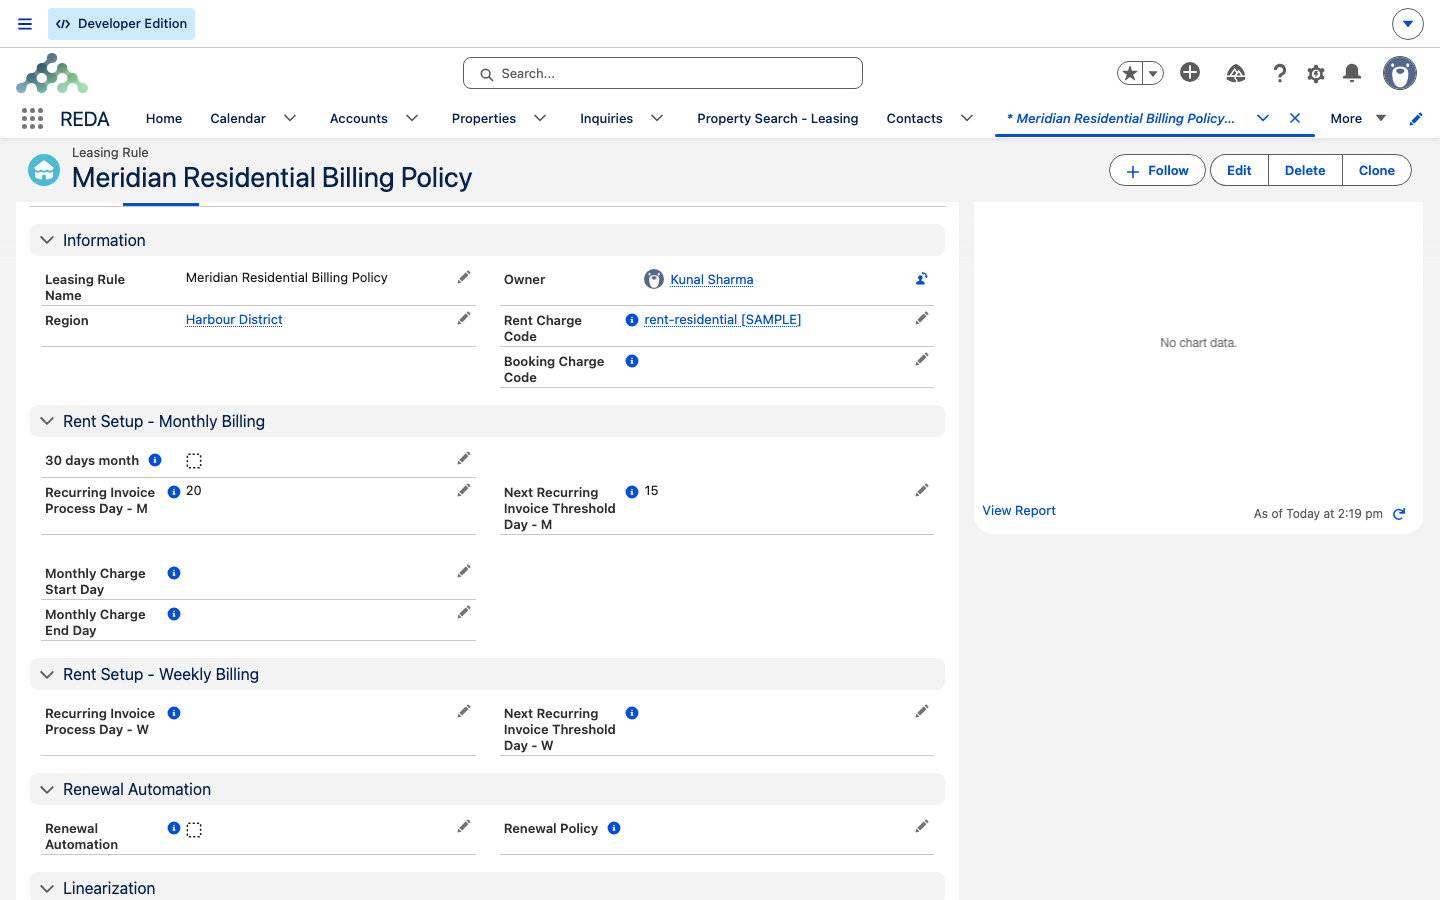Edit the Leasing Rule Name field
The image size is (1440, 900).
(x=464, y=277)
